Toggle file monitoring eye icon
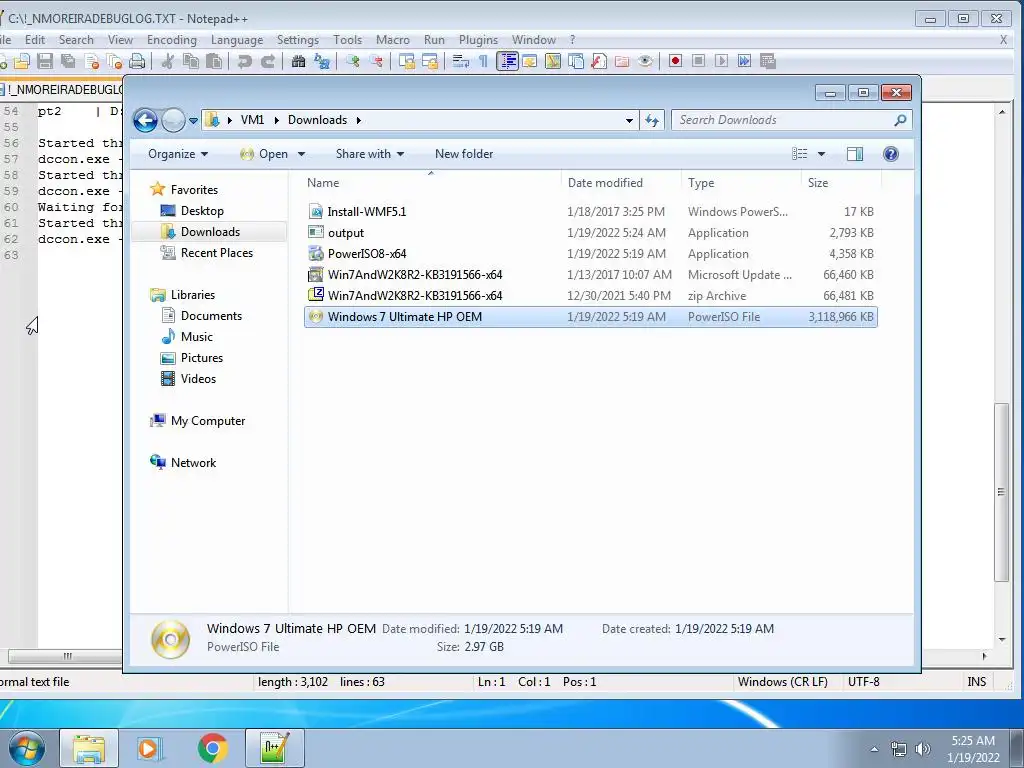This screenshot has width=1024, height=768. pos(645,61)
